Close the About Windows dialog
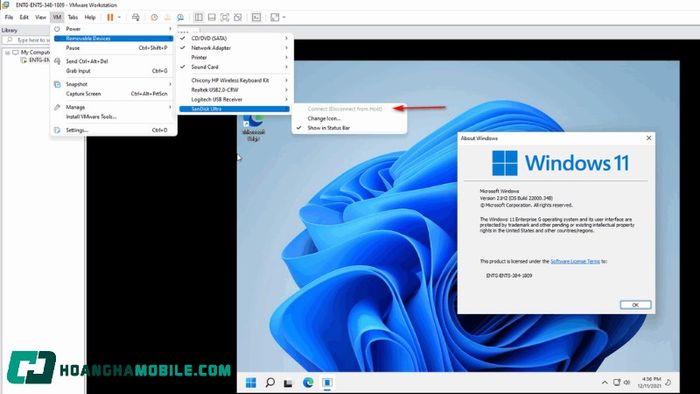 649,138
